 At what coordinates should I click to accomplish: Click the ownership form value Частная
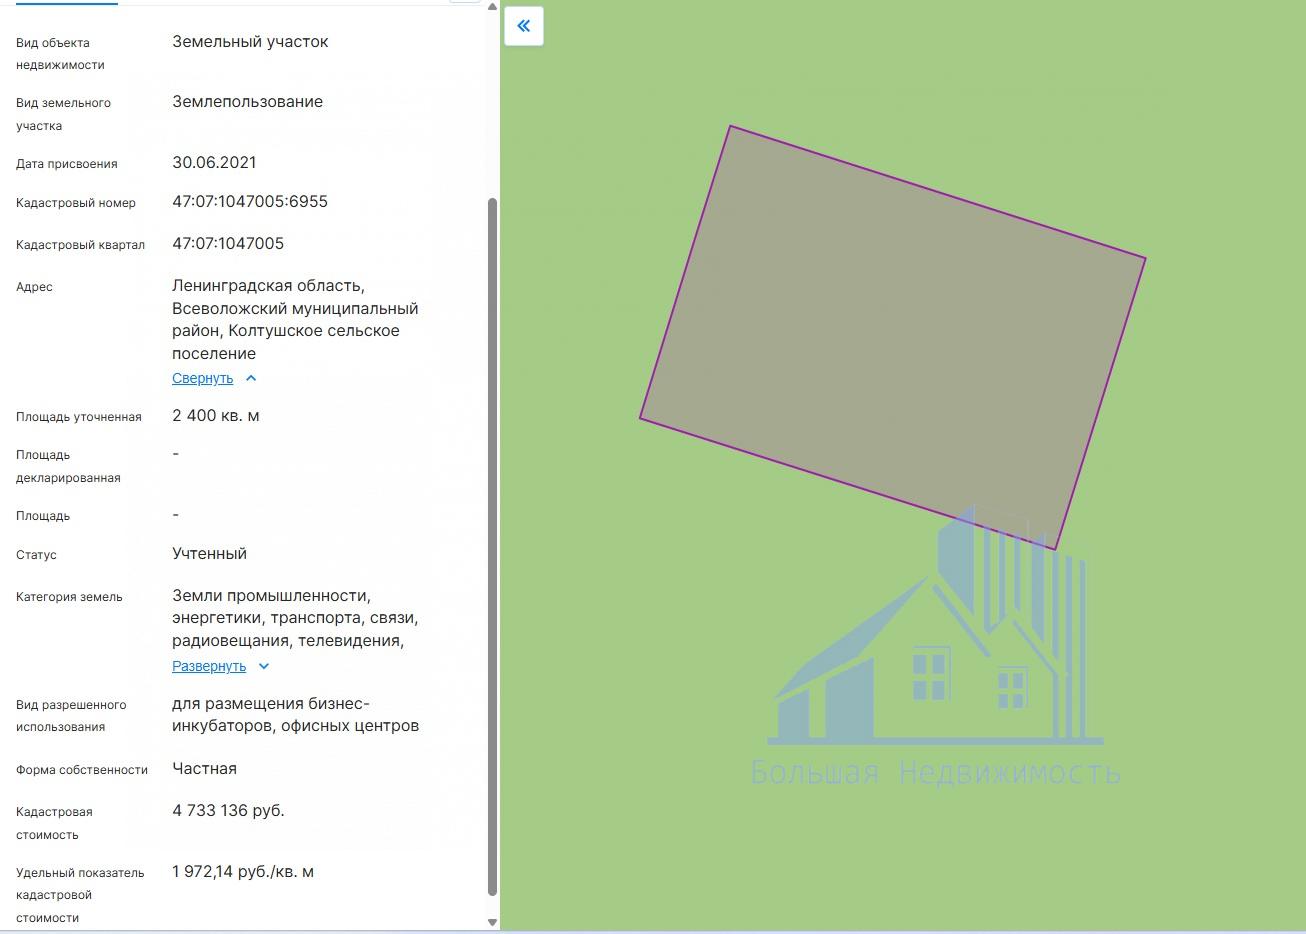point(204,769)
